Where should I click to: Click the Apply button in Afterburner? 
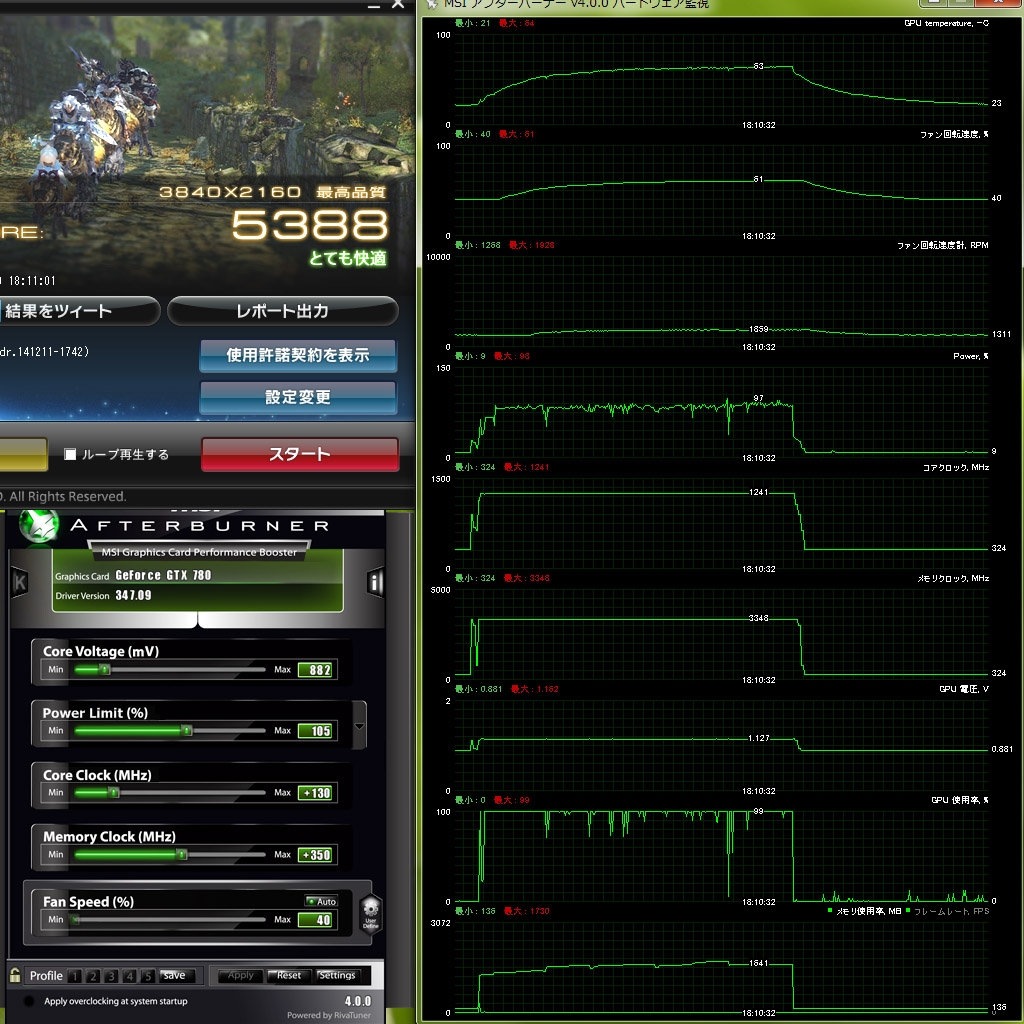[x=240, y=976]
